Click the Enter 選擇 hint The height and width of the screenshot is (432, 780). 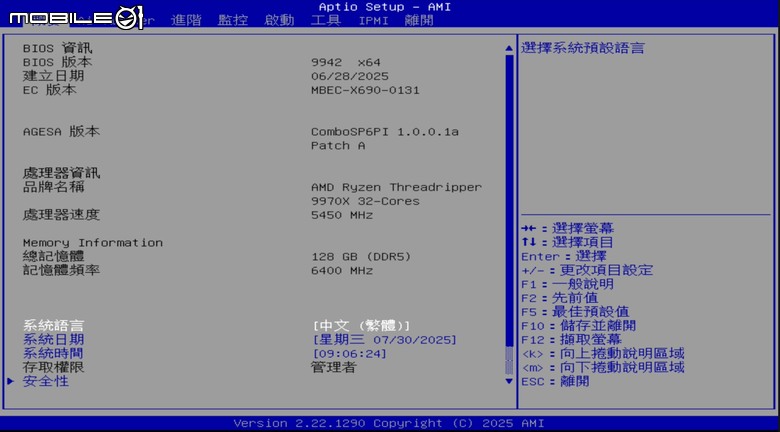(x=564, y=257)
